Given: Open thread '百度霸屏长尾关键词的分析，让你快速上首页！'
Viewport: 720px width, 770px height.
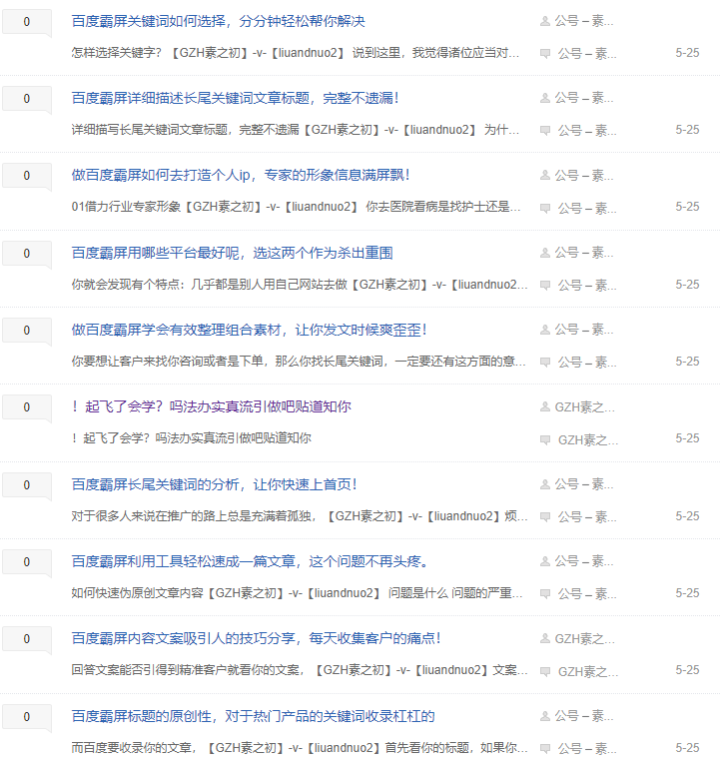Looking at the screenshot, I should pos(214,485).
